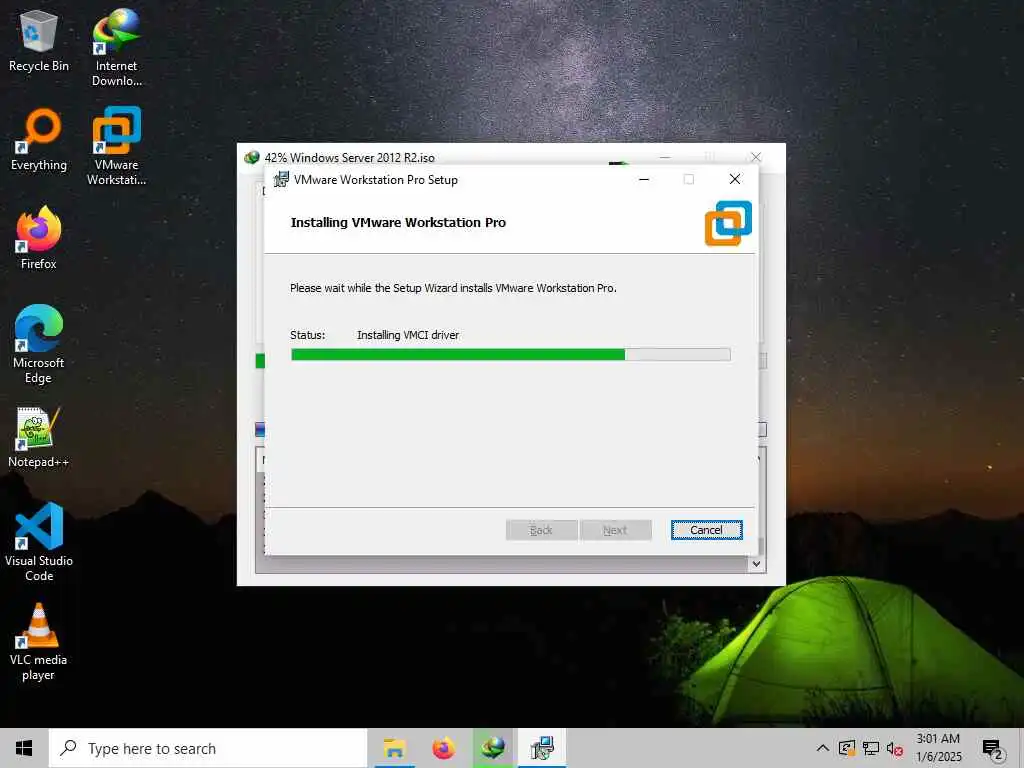Select the VMware Workstation desktop shortcut

pos(116,146)
